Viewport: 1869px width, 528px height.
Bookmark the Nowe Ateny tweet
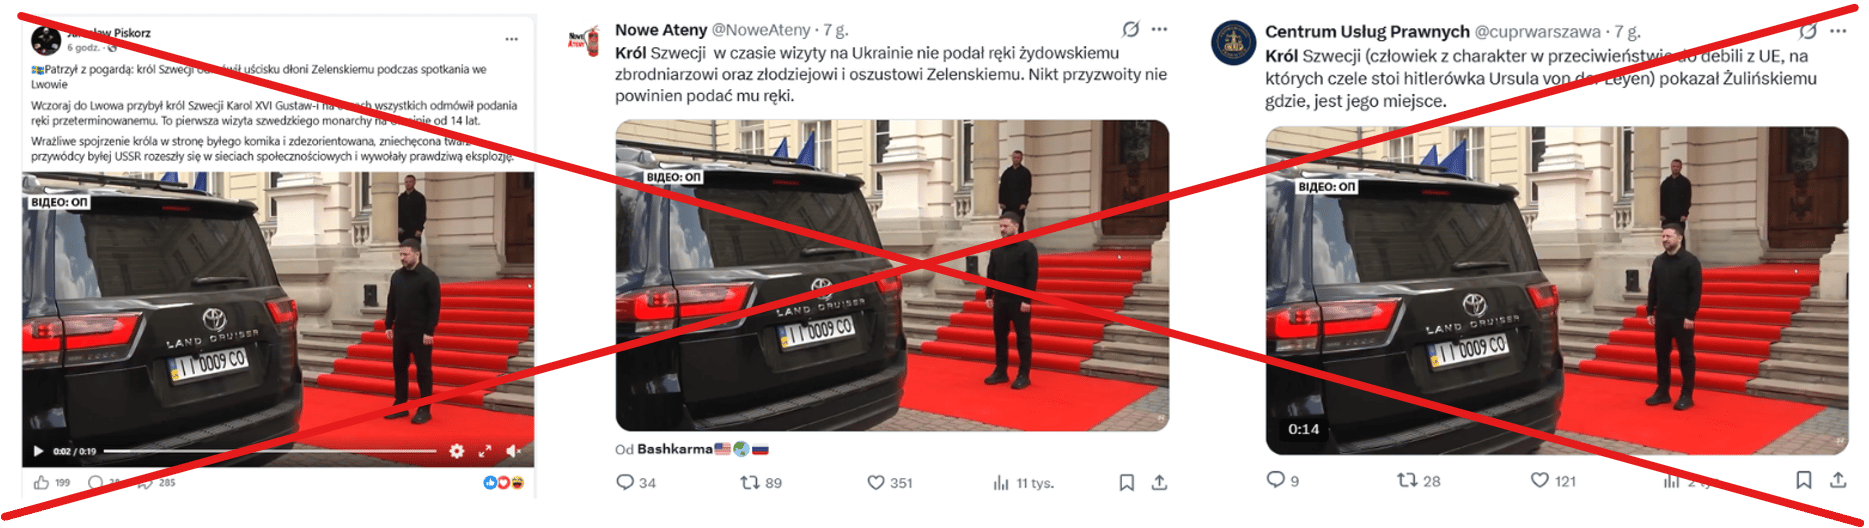click(x=1127, y=482)
